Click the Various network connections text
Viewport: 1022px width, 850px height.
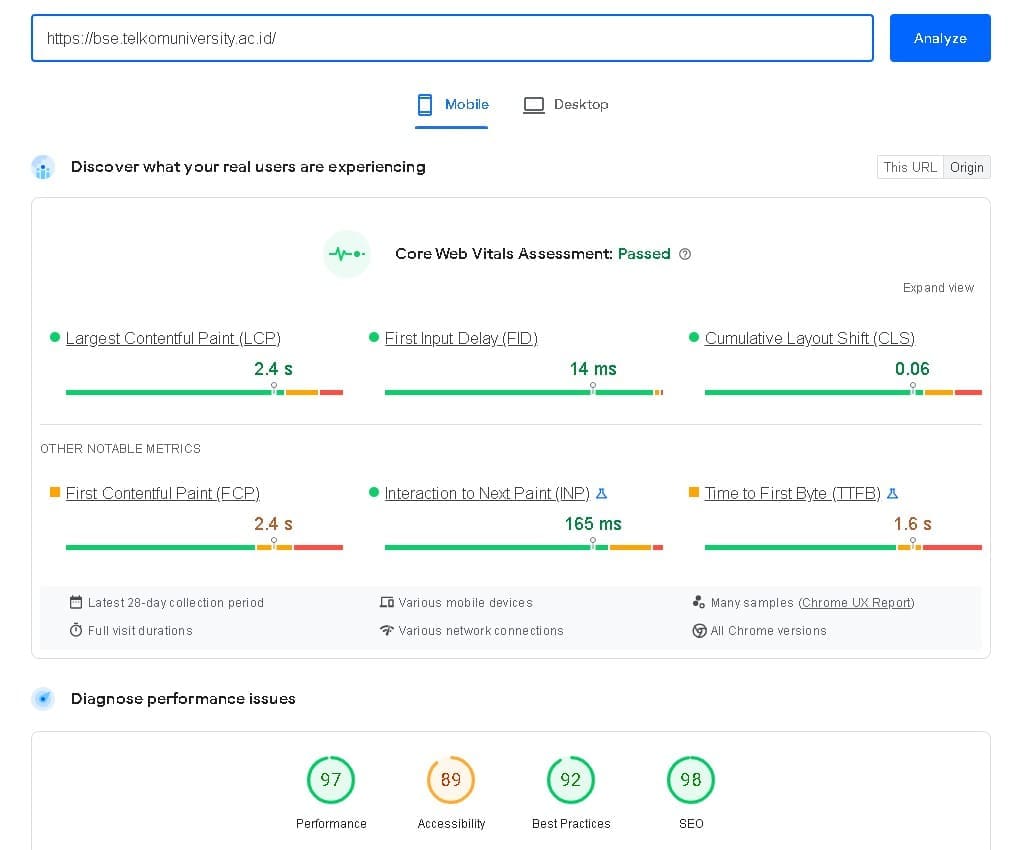pos(481,630)
